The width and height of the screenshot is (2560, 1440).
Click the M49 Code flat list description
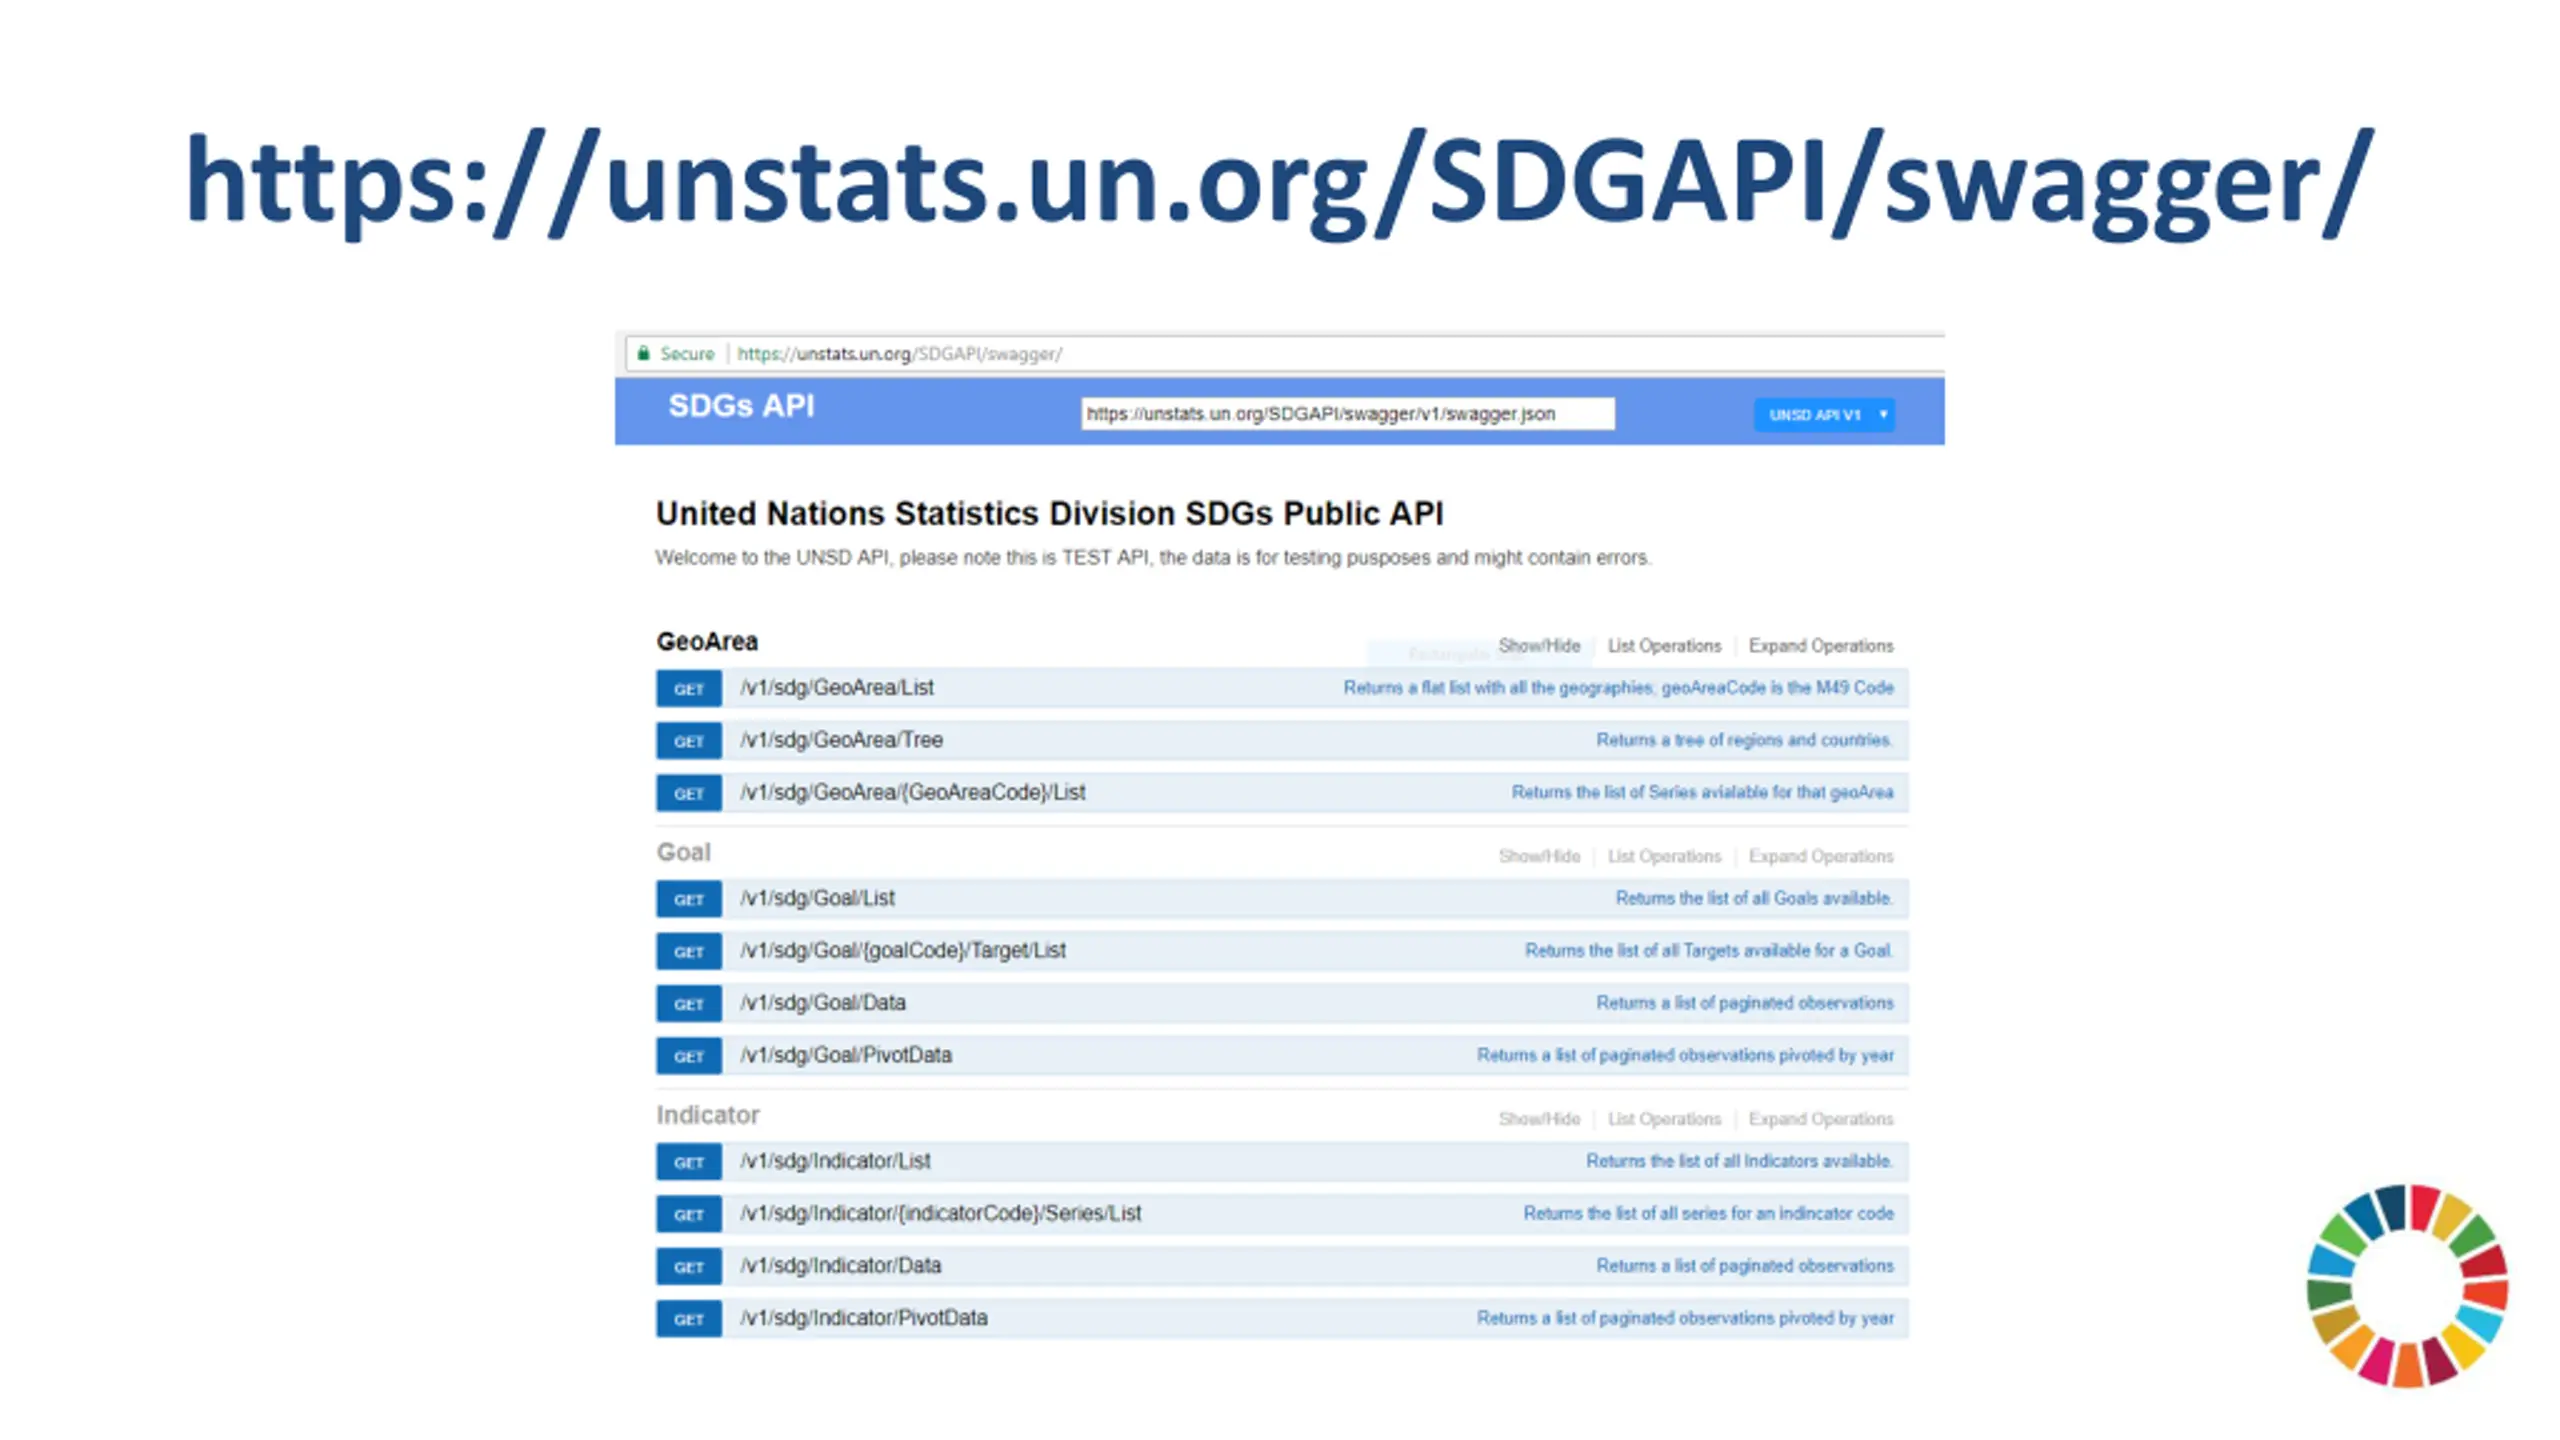pos(1618,688)
